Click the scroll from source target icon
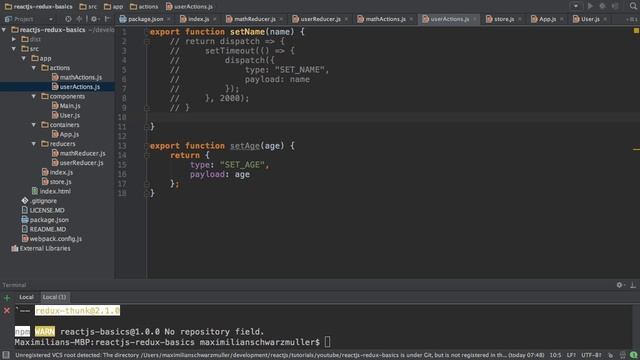The image size is (640, 360). (68, 19)
